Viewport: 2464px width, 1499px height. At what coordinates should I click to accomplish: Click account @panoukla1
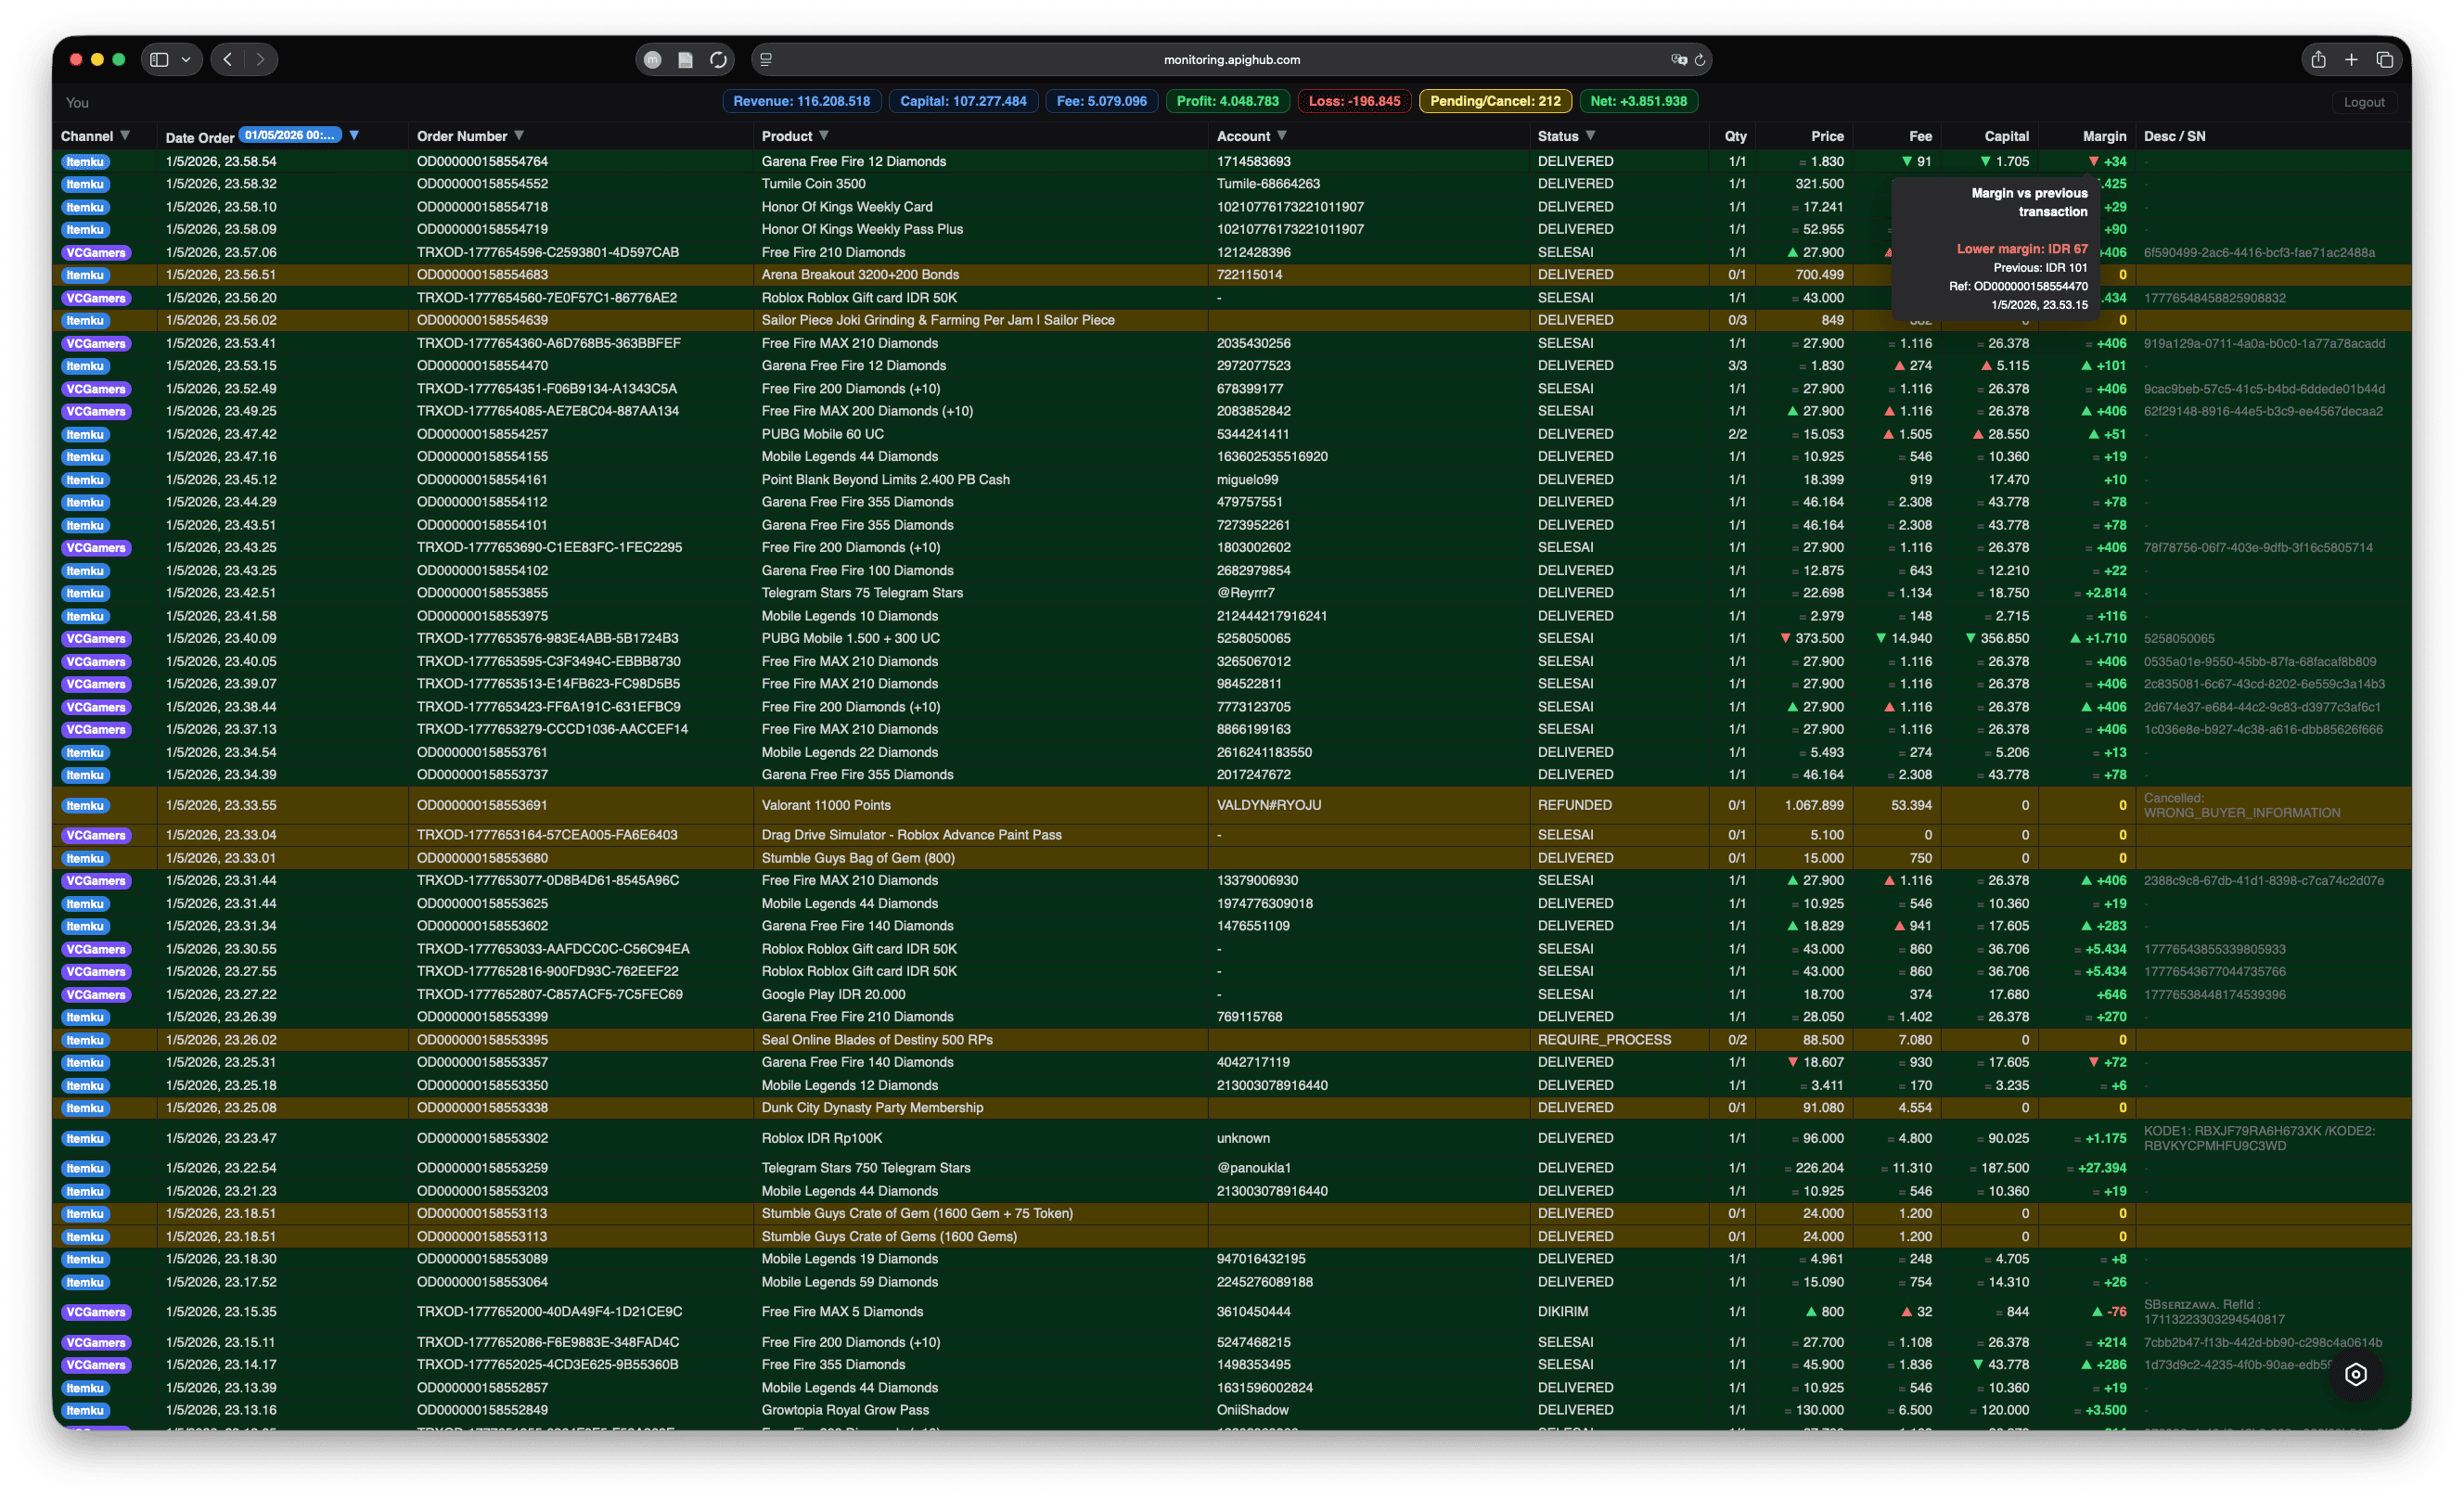pyautogui.click(x=1253, y=1169)
